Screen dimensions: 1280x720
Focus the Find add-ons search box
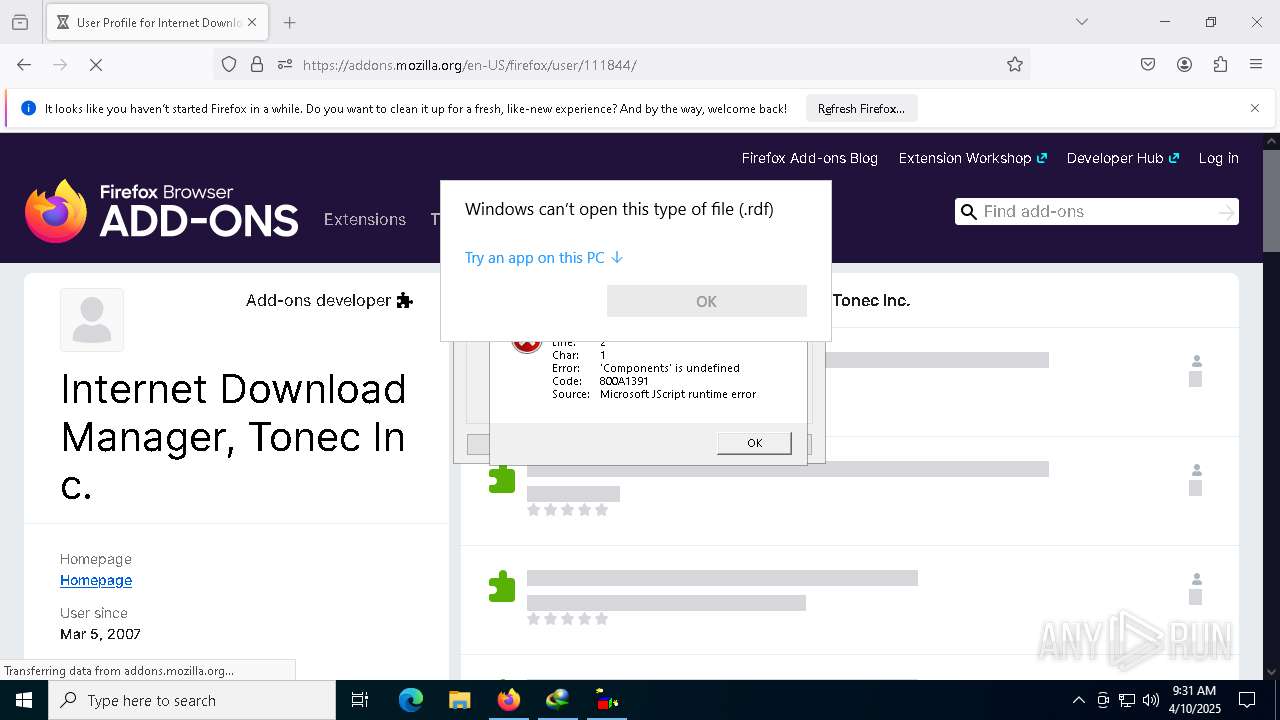(x=1096, y=211)
